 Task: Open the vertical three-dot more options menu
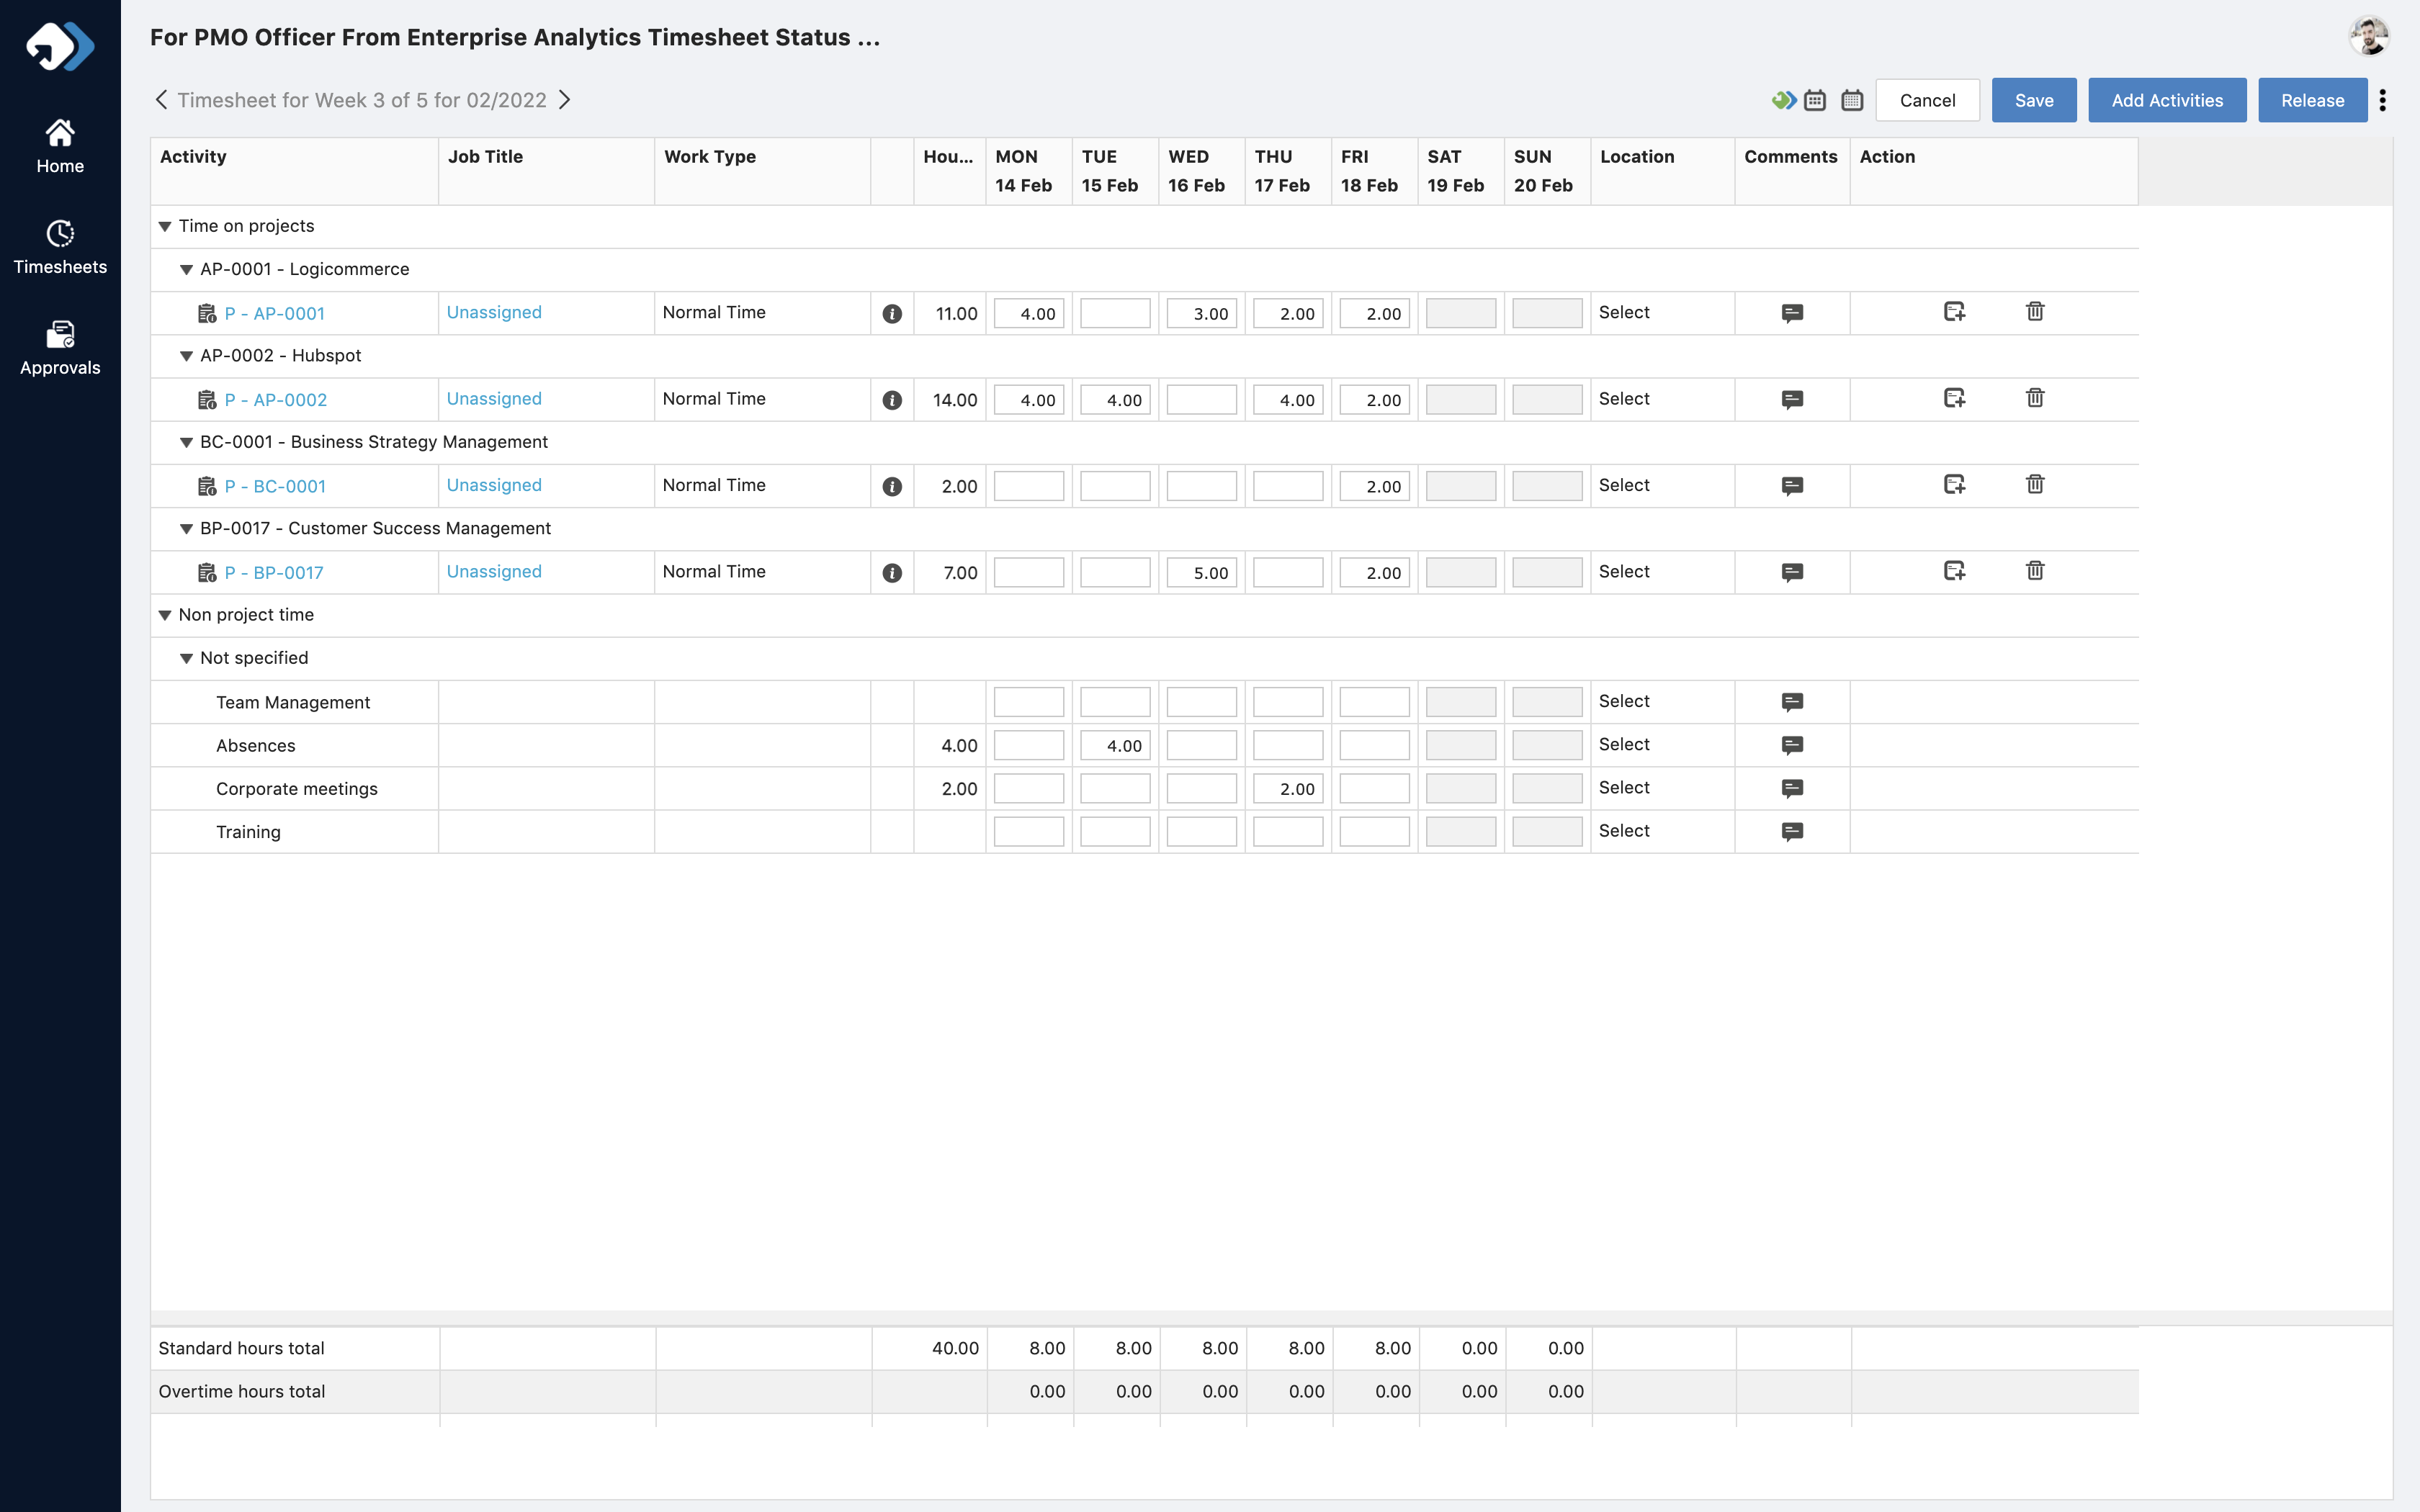point(2383,100)
